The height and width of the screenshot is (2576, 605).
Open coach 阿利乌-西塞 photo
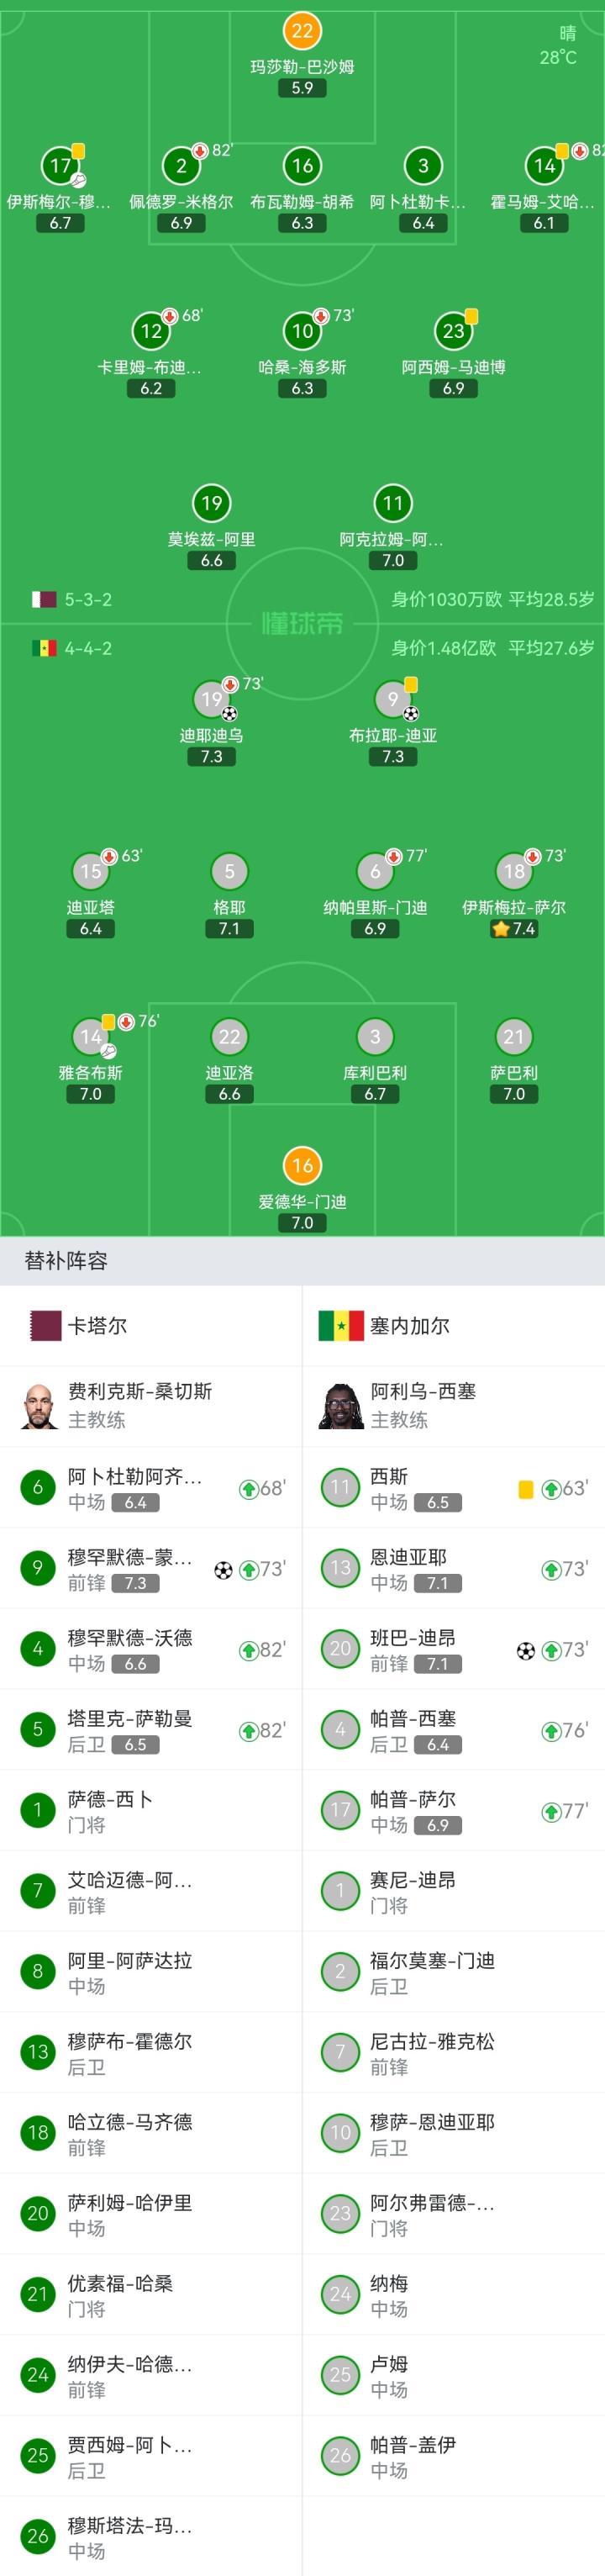coord(341,1406)
